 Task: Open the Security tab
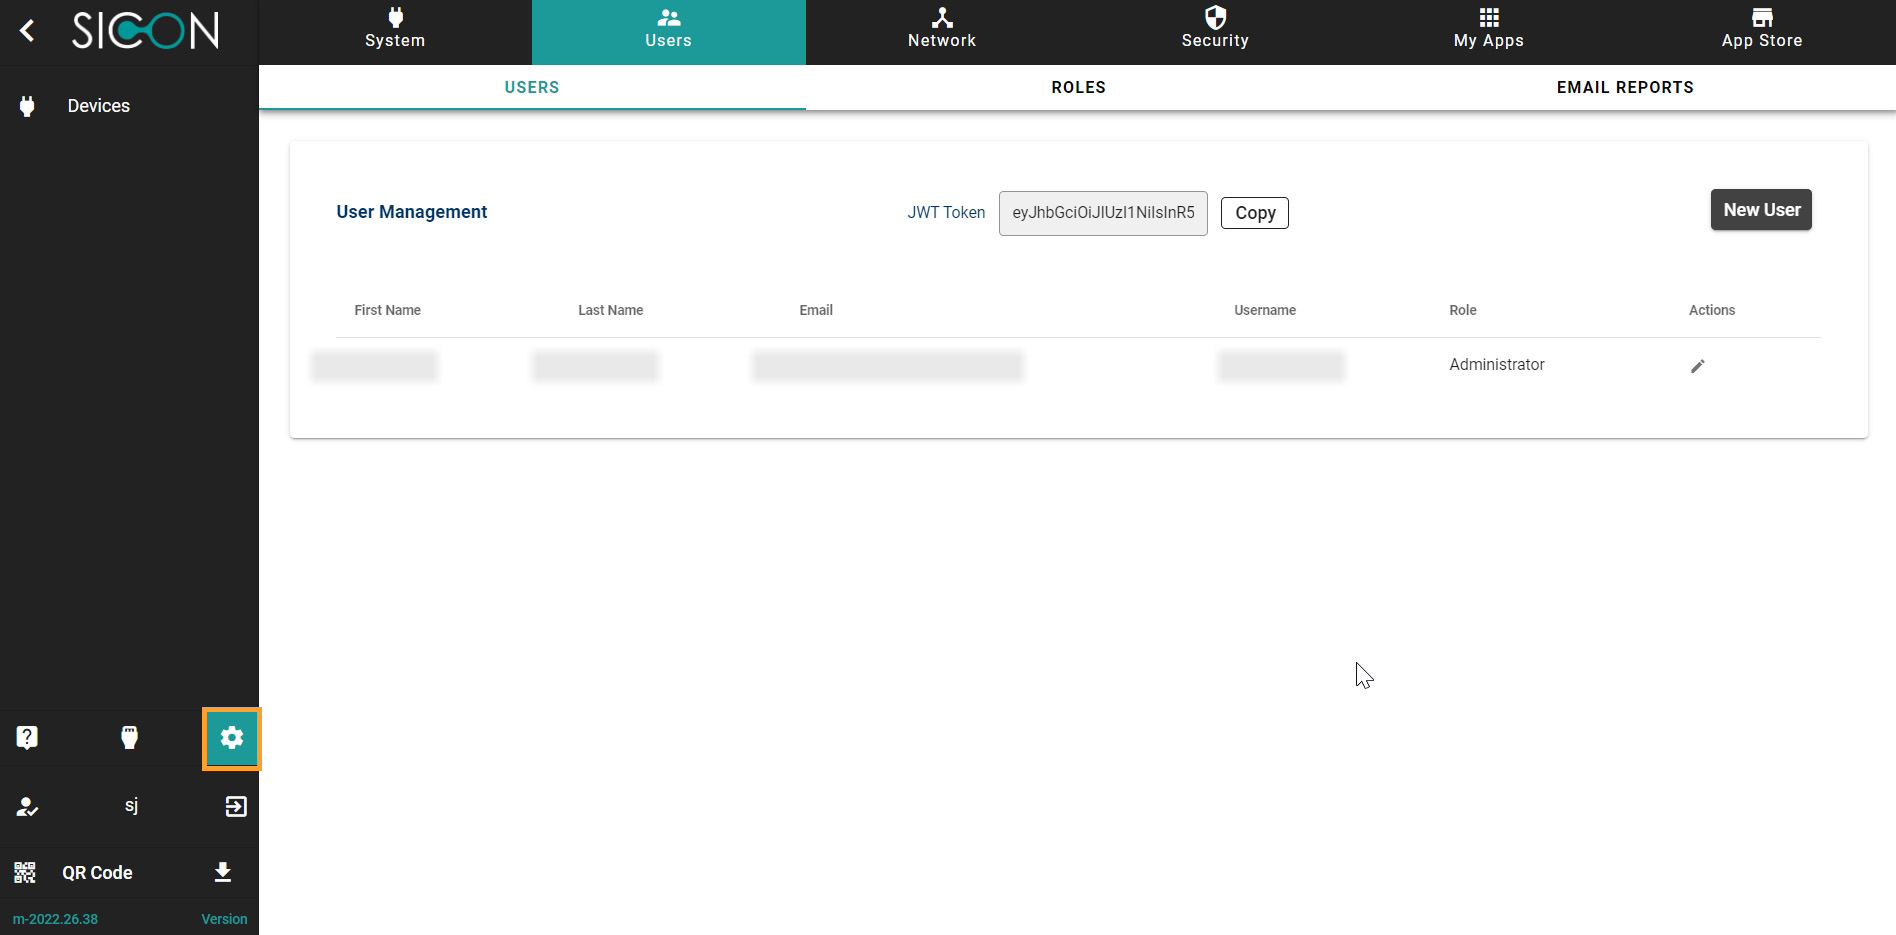[x=1215, y=31]
